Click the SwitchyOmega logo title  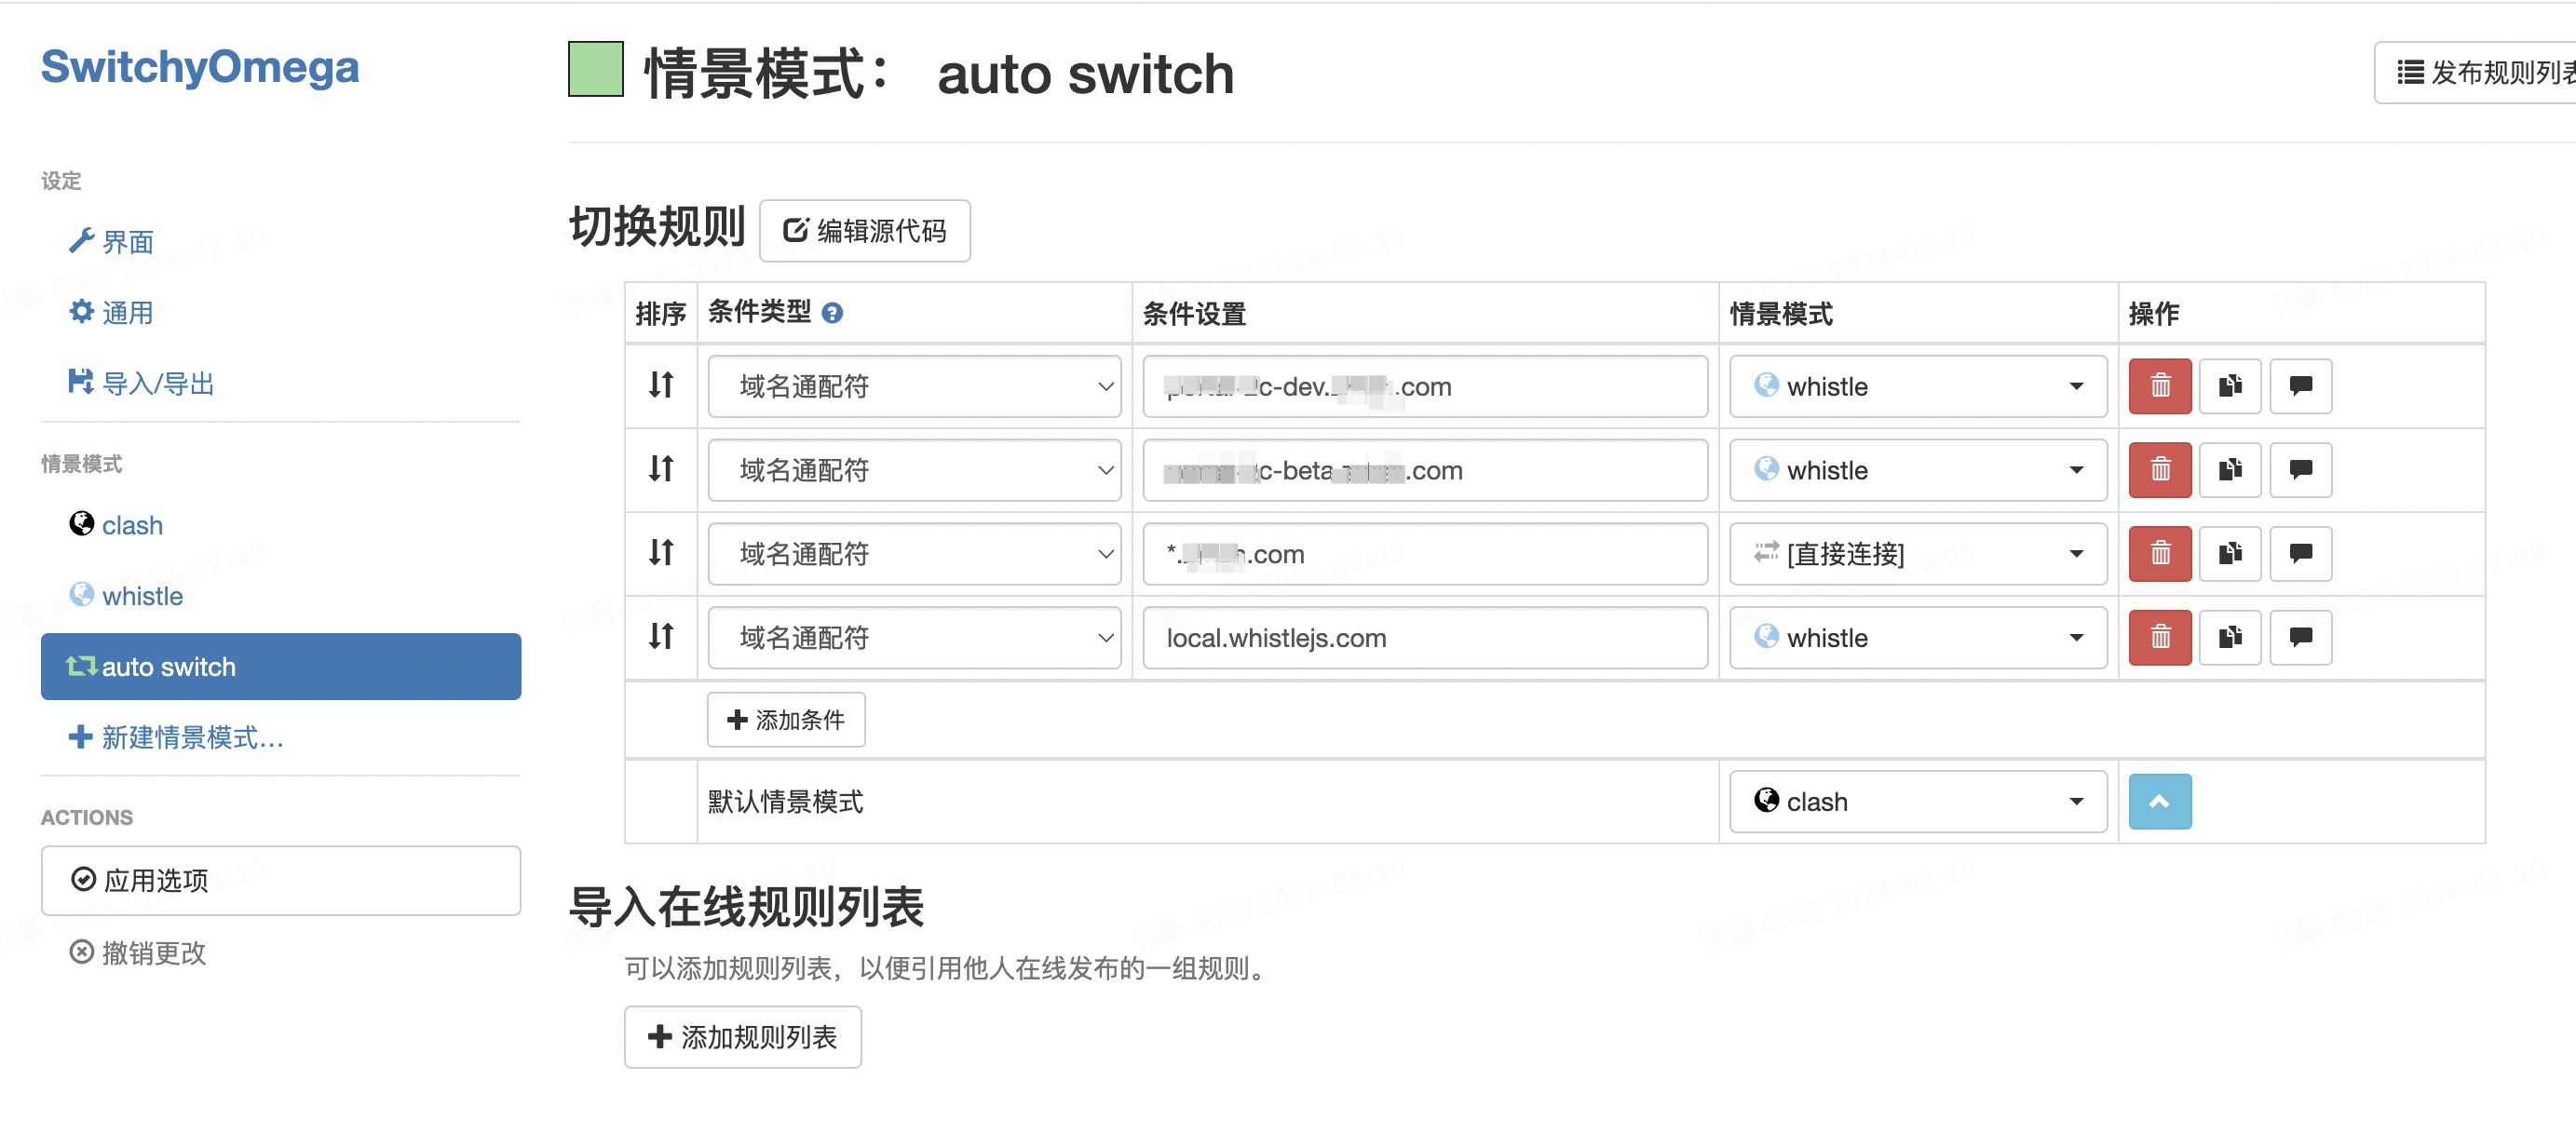point(200,68)
